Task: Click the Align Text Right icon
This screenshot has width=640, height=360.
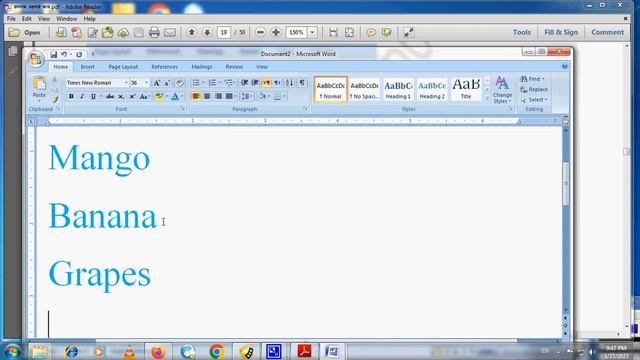Action: (x=218, y=96)
